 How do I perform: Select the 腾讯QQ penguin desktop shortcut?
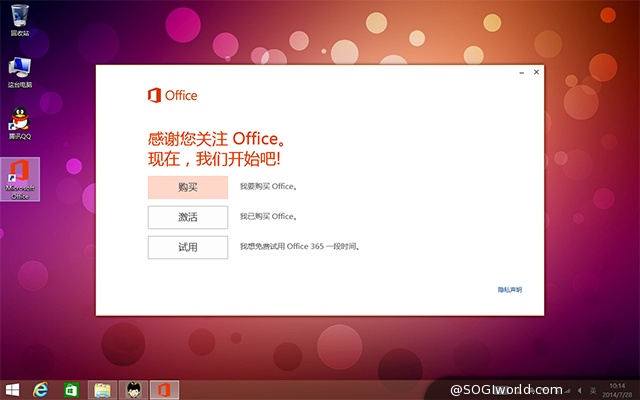tap(20, 124)
